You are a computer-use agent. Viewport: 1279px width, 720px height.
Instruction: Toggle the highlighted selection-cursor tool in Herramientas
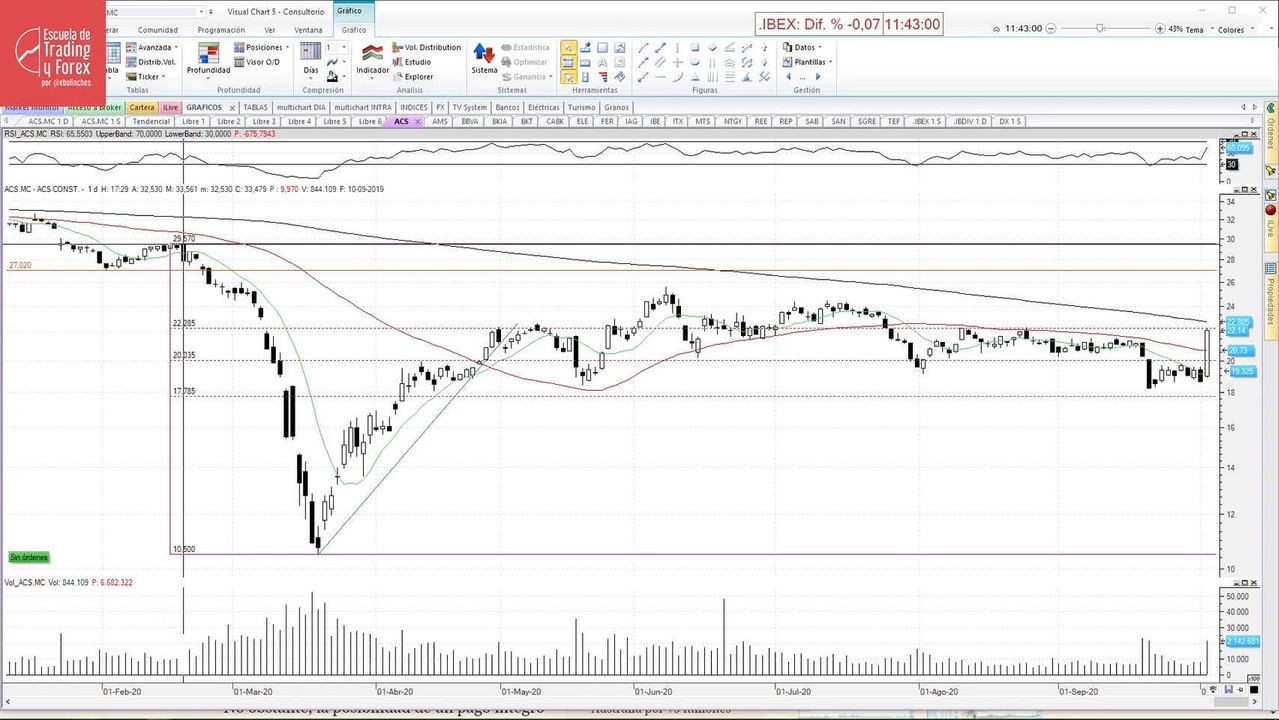568,77
